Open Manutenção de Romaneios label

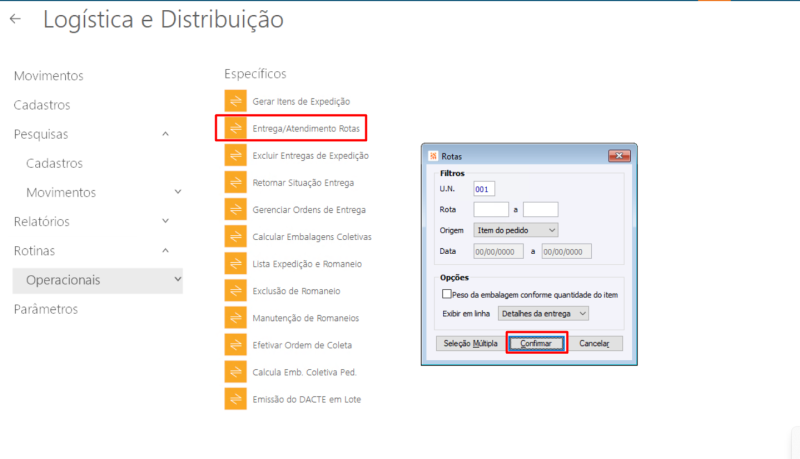tap(306, 318)
